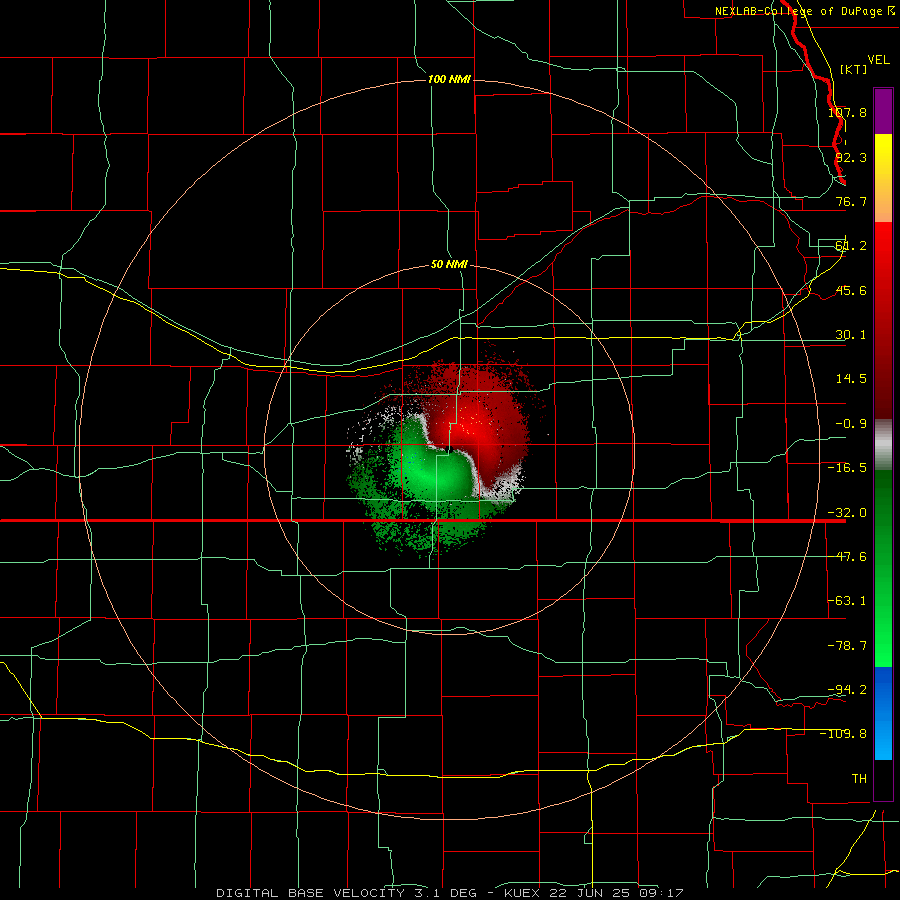Viewport: 900px width, 900px height.
Task: Click the TH threshold label
Action: [x=859, y=779]
